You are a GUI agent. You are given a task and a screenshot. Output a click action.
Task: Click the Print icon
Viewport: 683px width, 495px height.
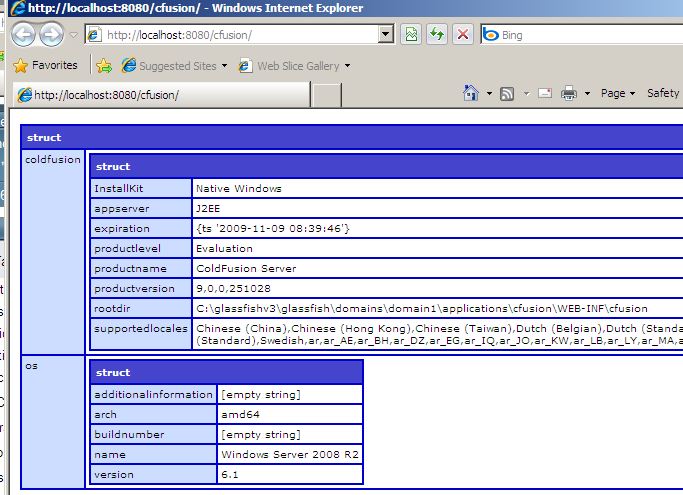point(568,93)
